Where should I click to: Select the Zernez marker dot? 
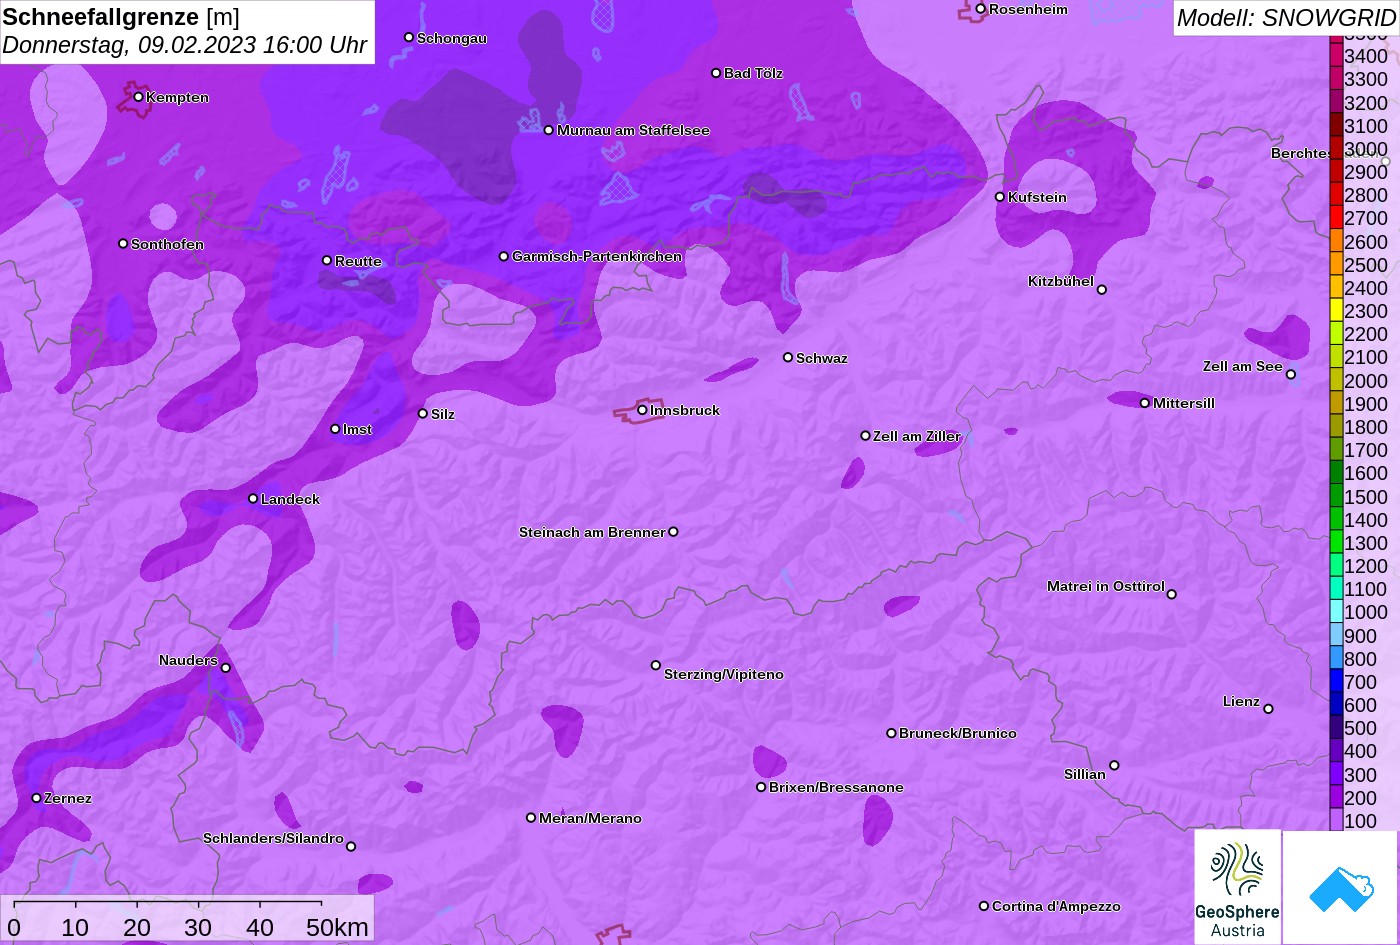(36, 798)
